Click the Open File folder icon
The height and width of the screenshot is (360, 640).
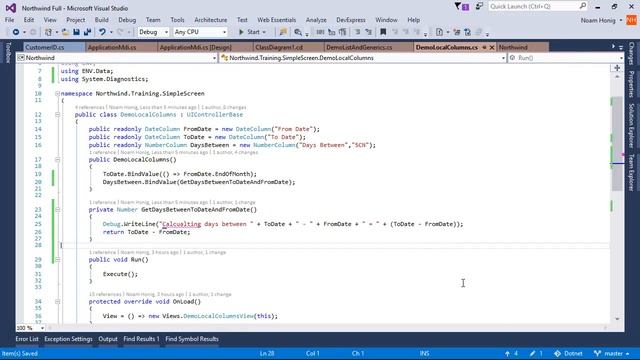(65, 32)
